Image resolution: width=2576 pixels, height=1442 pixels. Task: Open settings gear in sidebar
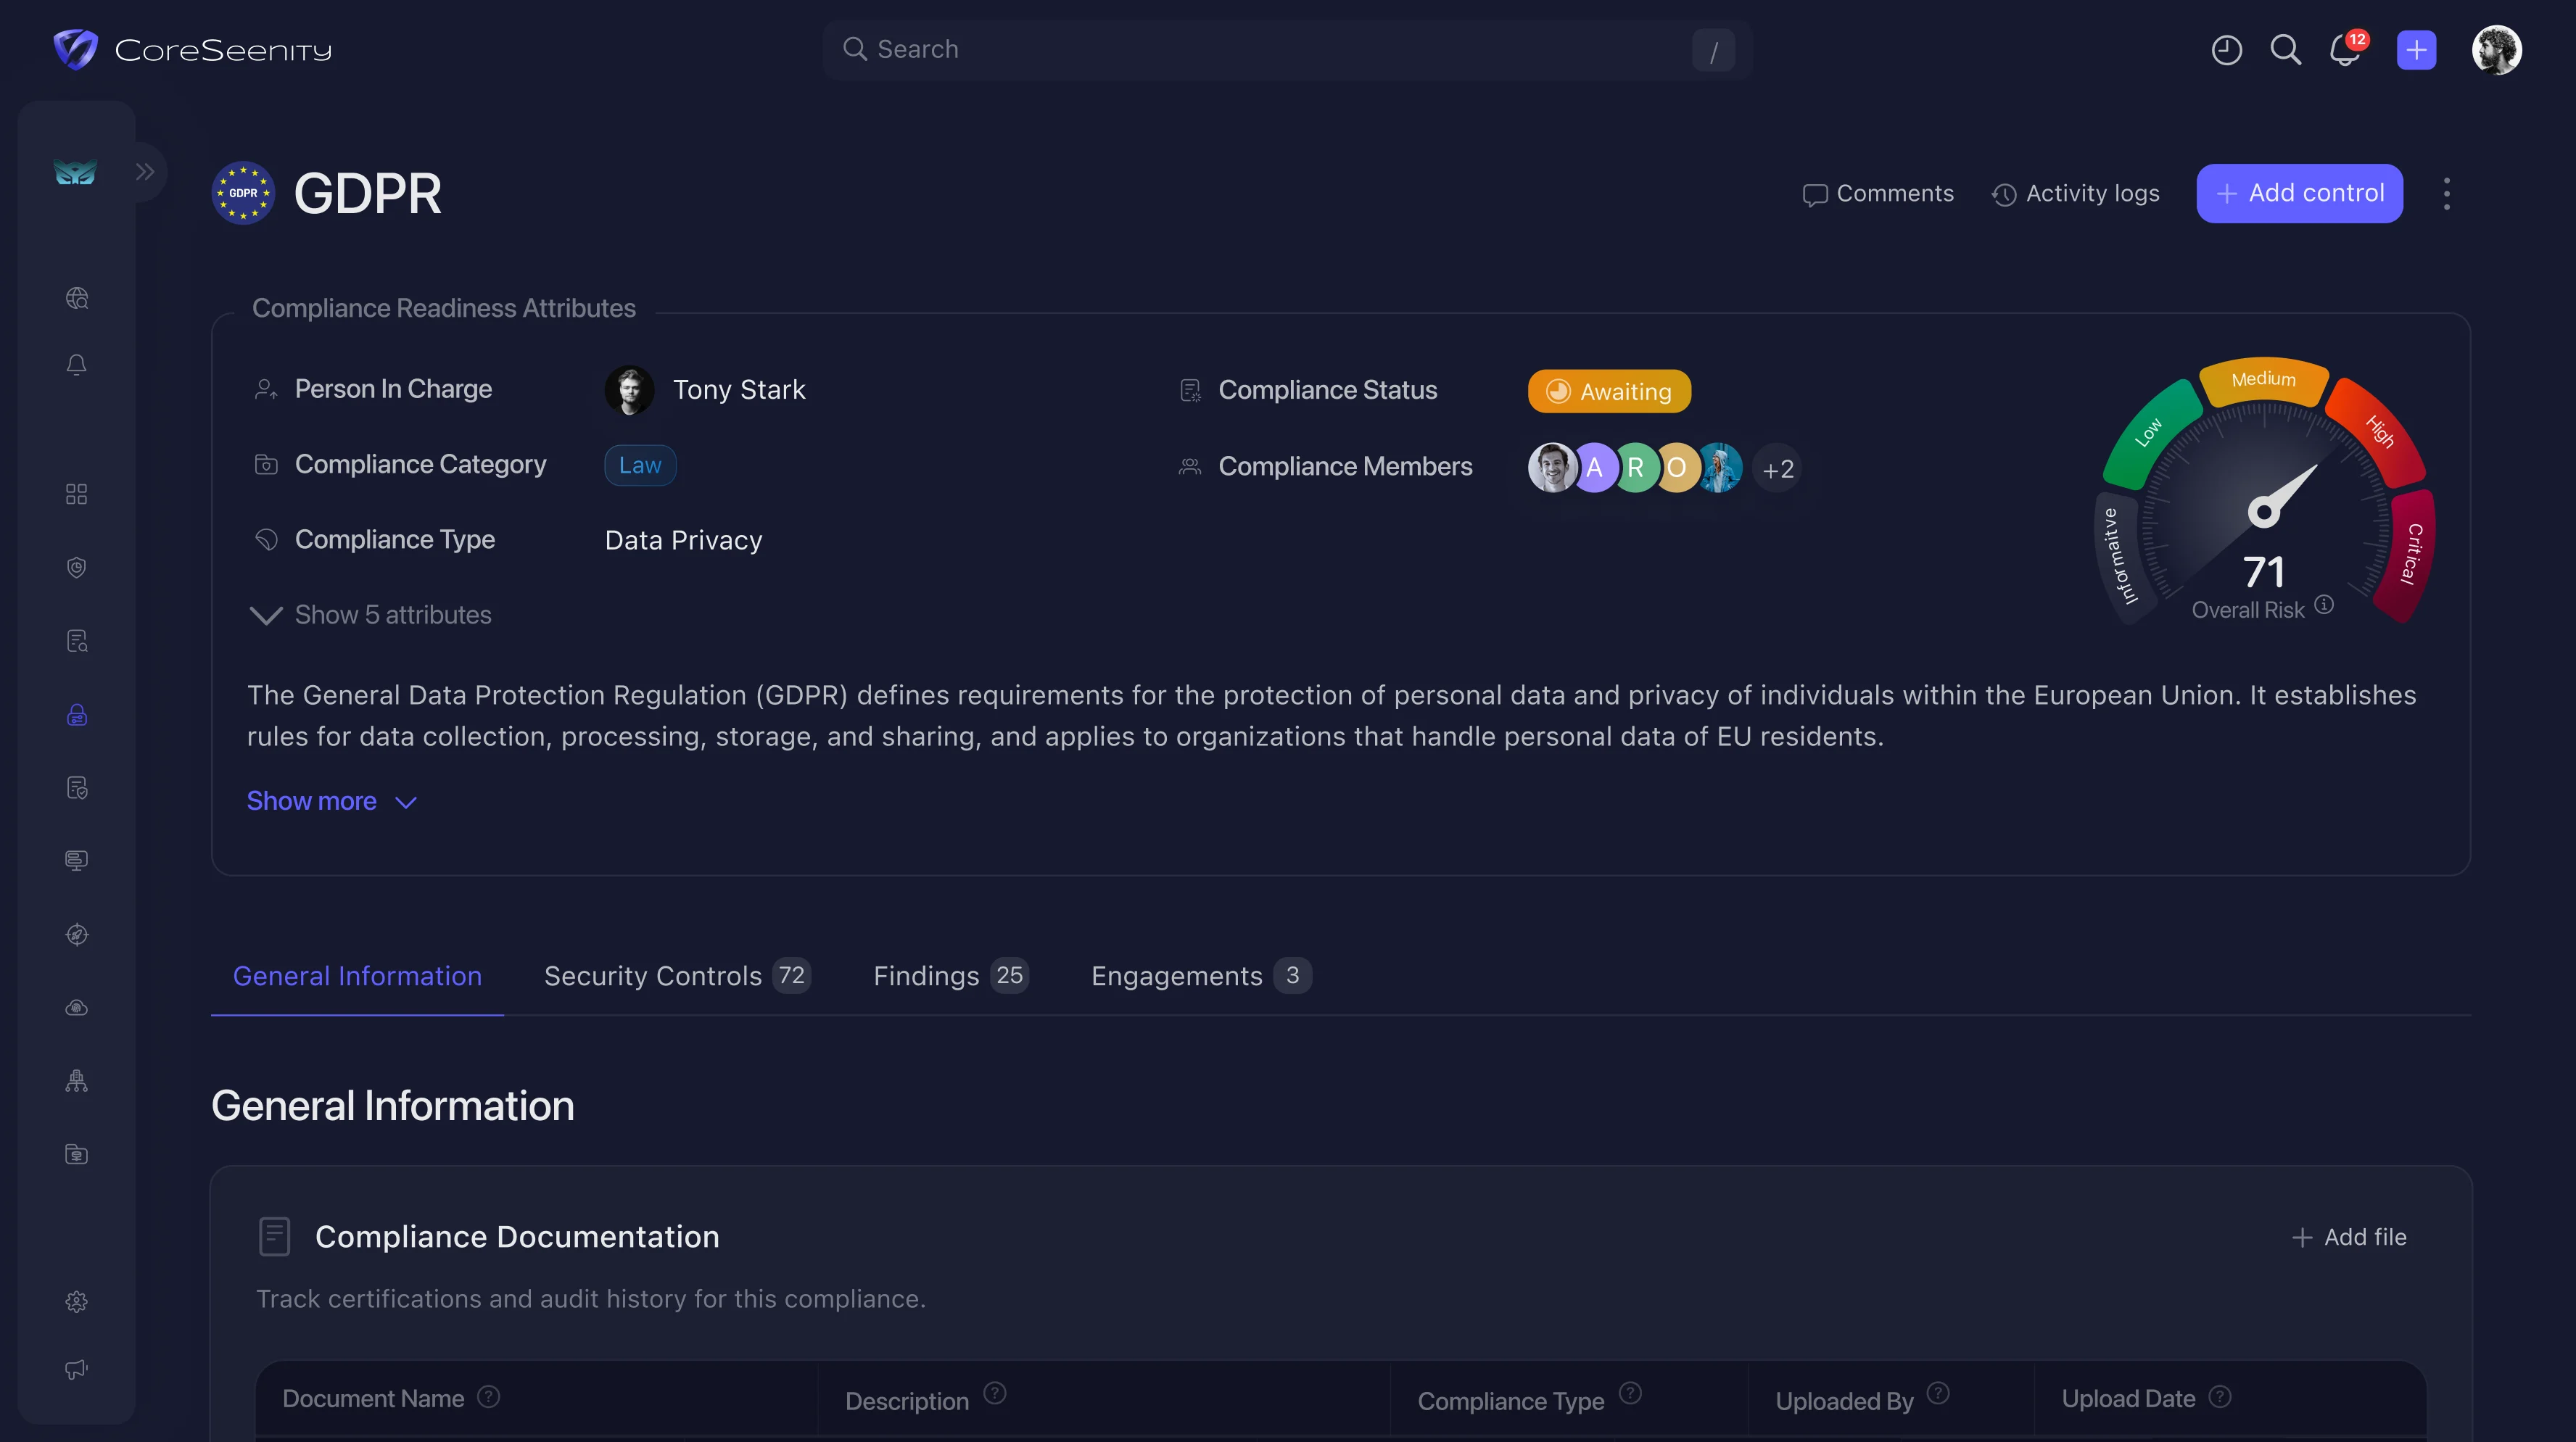77,1301
